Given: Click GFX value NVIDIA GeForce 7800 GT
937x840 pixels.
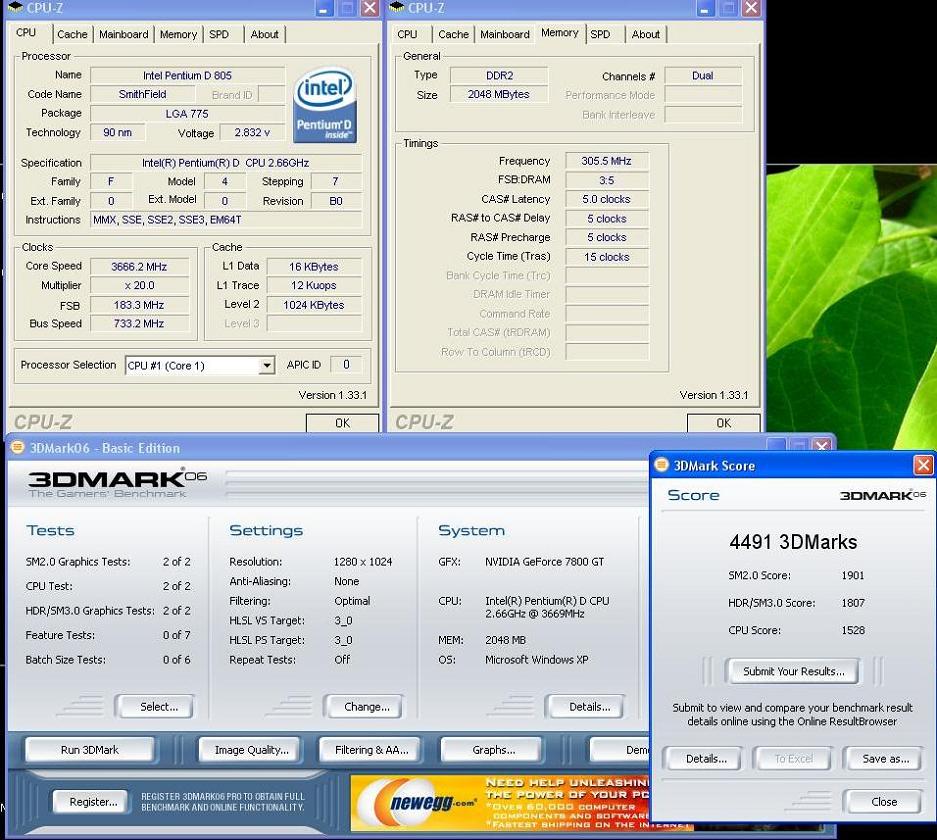Looking at the screenshot, I should click(x=544, y=562).
